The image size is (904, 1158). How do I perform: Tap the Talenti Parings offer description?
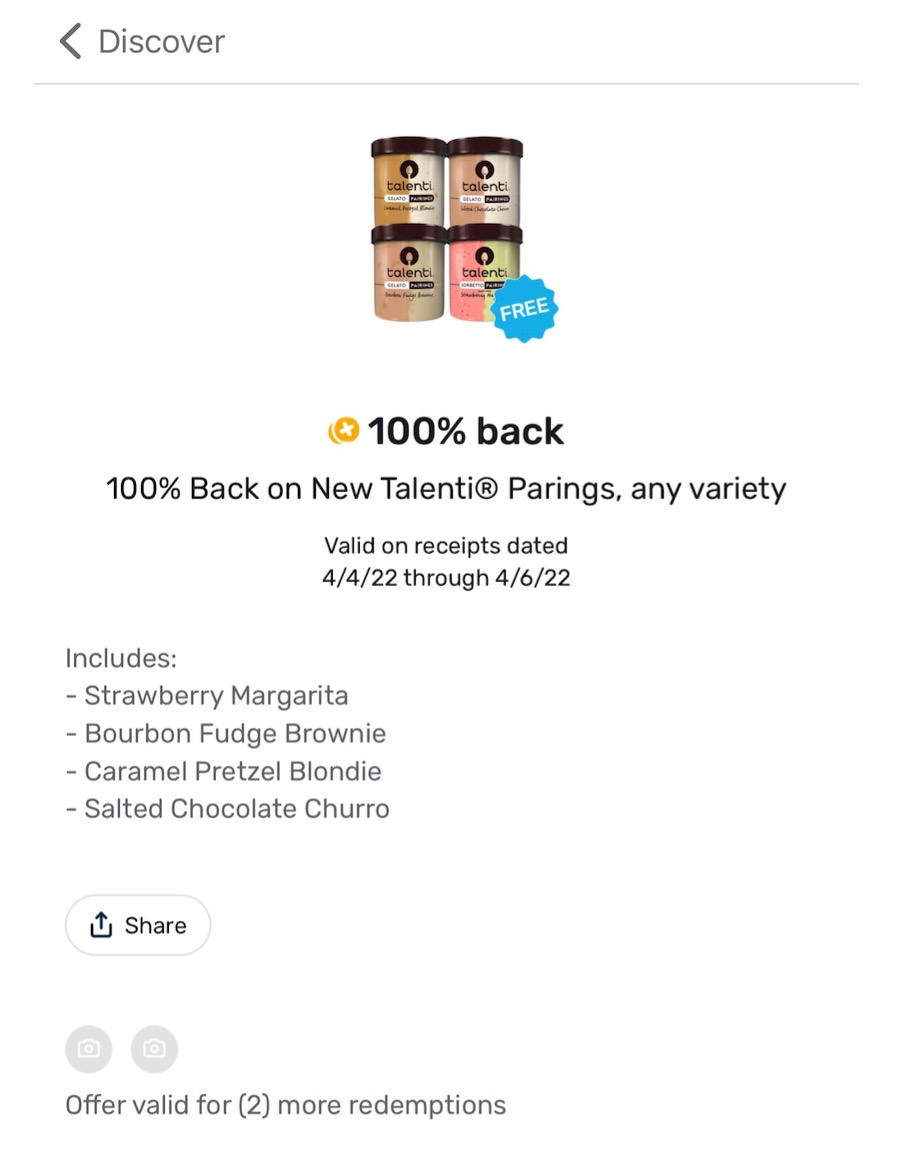(446, 489)
